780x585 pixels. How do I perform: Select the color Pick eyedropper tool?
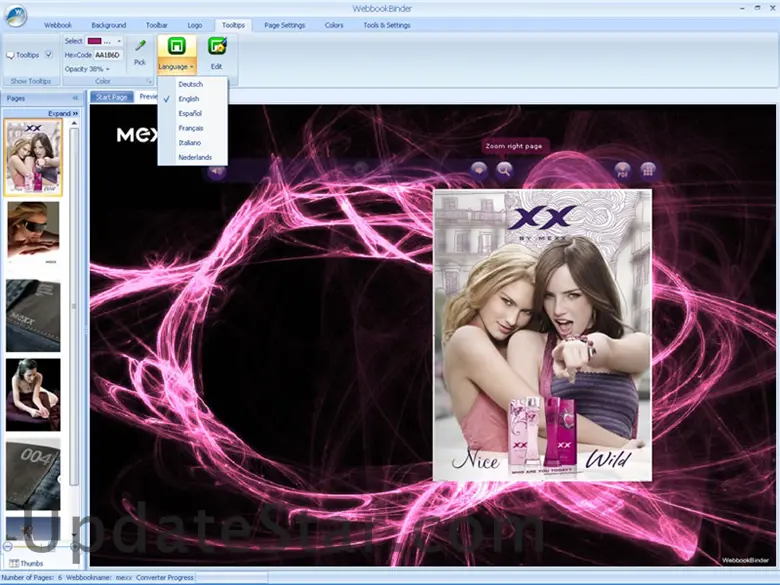pyautogui.click(x=140, y=52)
